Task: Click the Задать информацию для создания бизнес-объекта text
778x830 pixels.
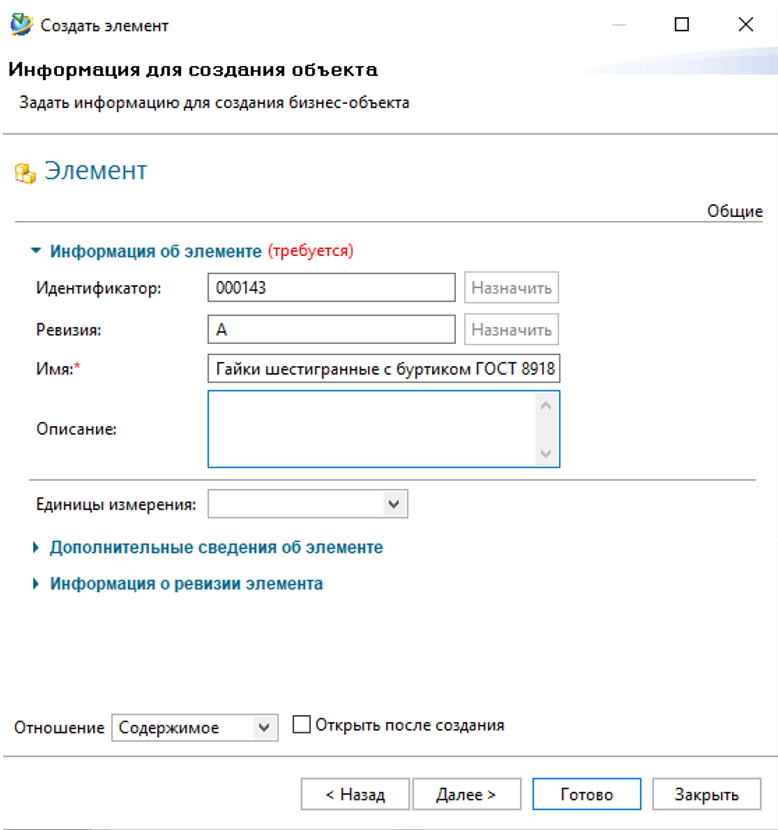Action: [x=214, y=102]
